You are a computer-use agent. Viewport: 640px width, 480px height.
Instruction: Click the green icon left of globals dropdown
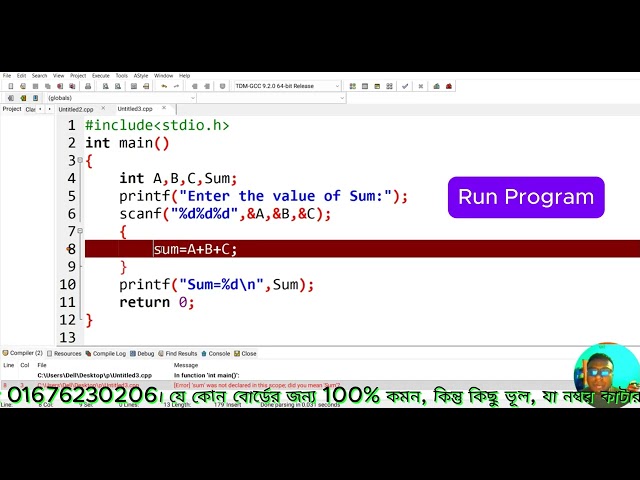(23, 98)
